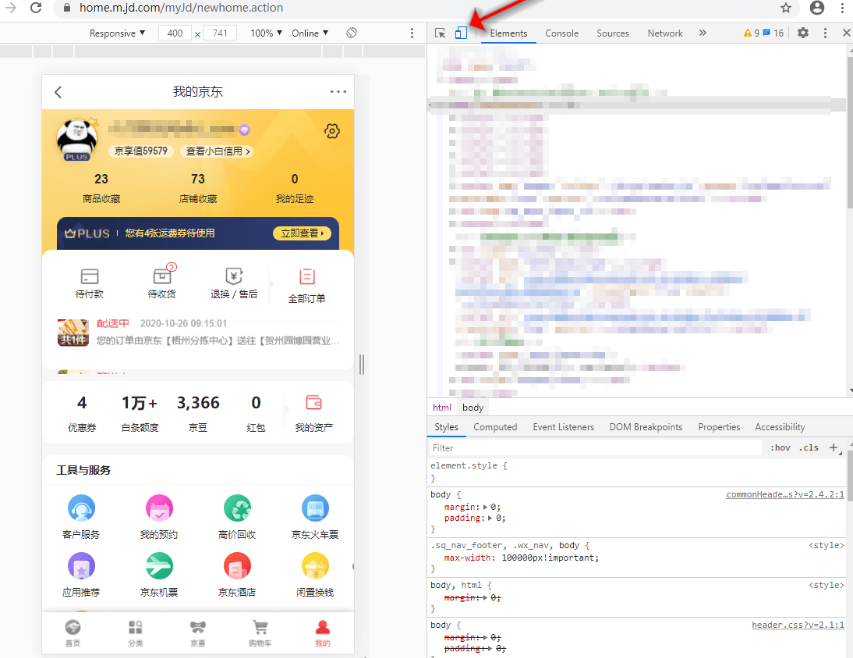Screen dimensions: 853x658
Task: Expand padding shorthand in commonHeader body rule
Action: click(x=490, y=518)
